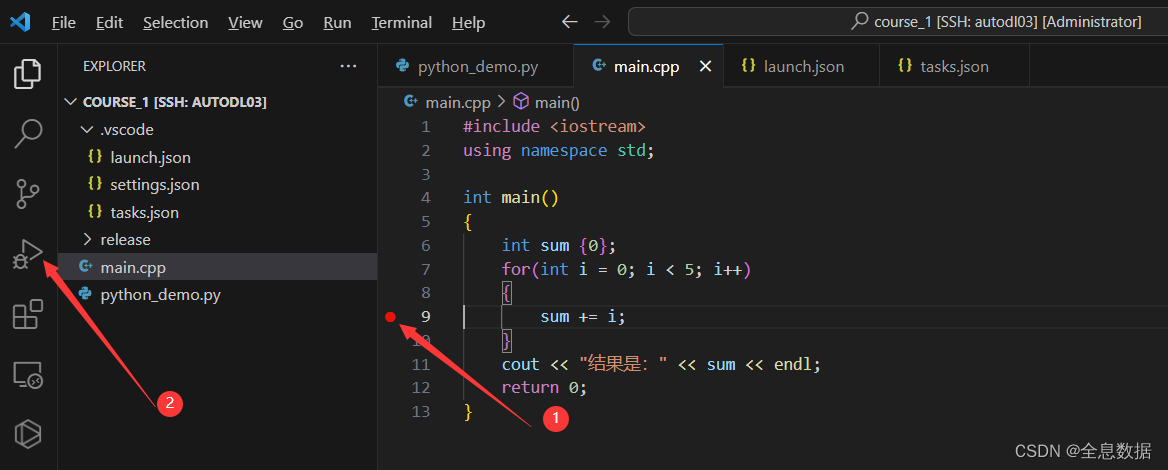Viewport: 1168px width, 470px height.
Task: Click the '#include <iostream>' line
Action: pos(554,127)
